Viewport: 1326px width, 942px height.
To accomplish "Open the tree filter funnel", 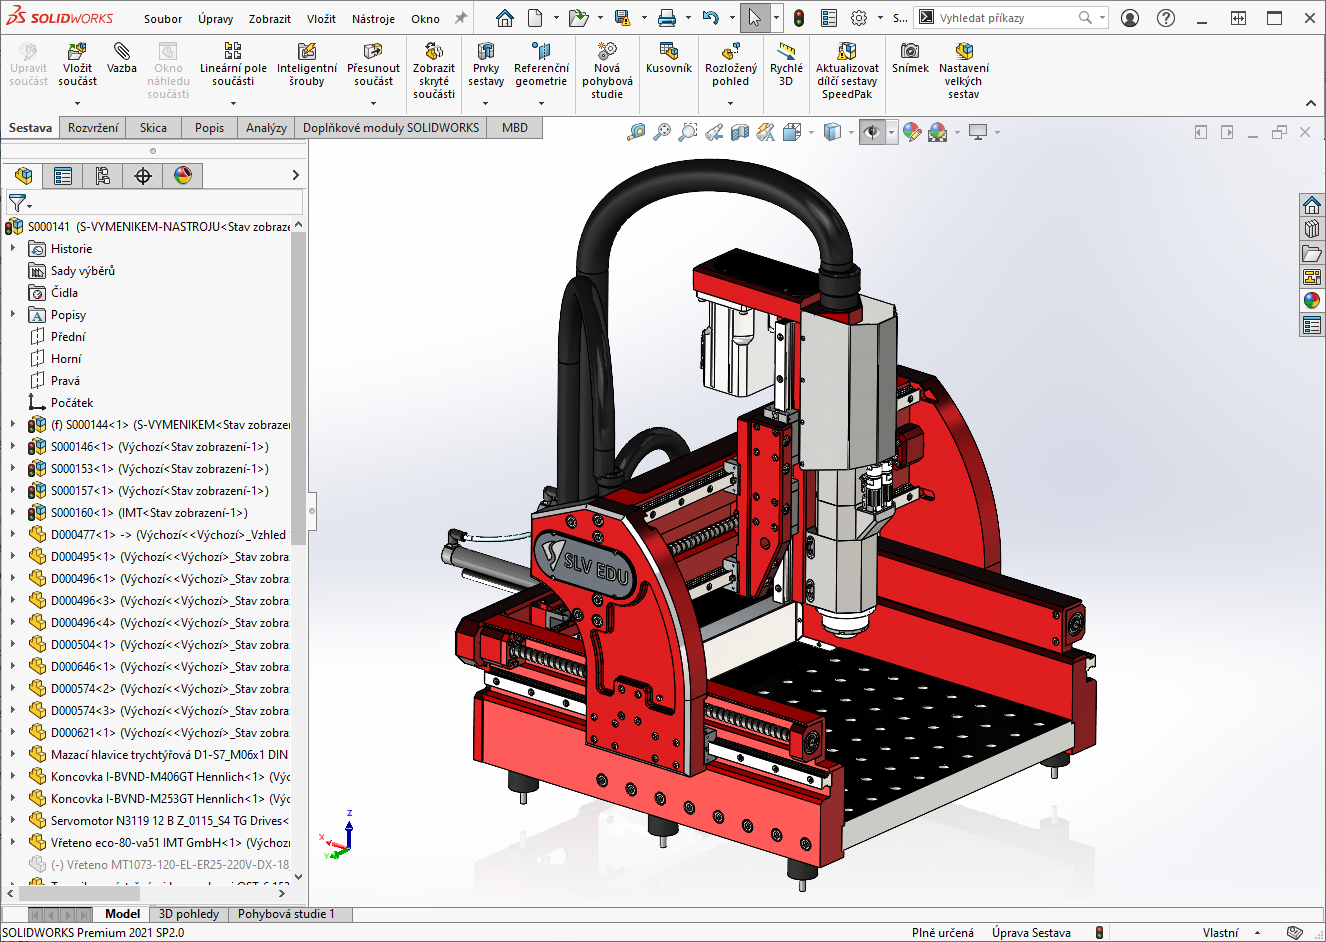I will pyautogui.click(x=17, y=202).
